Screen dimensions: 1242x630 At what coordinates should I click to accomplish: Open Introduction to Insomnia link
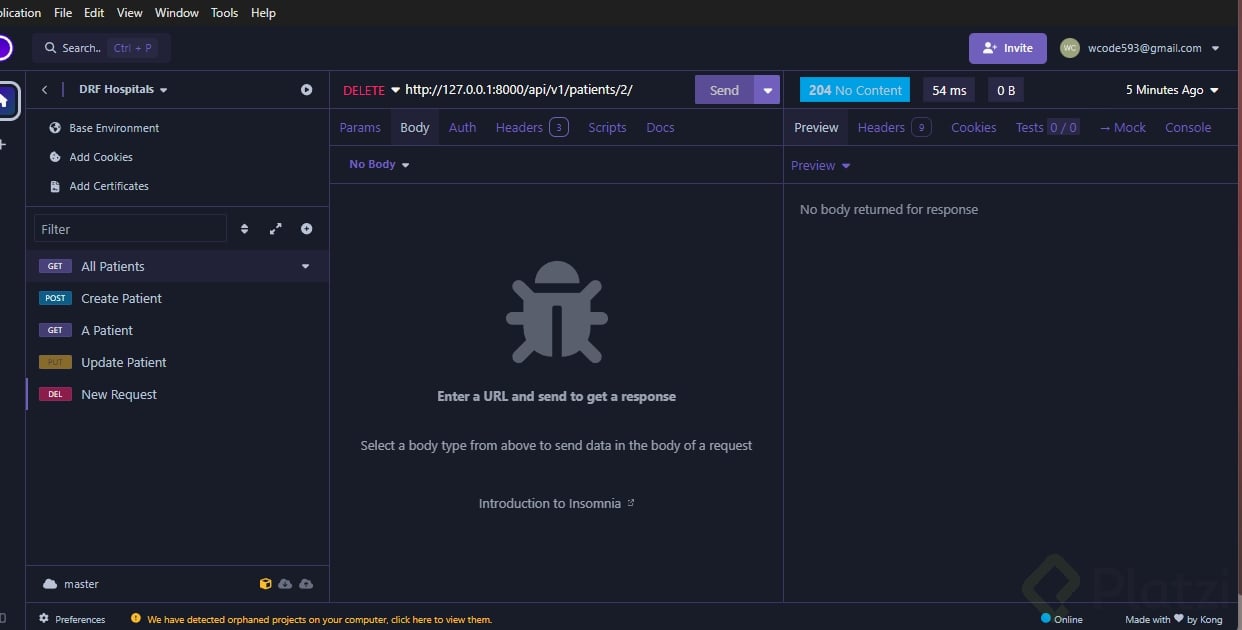coord(556,503)
